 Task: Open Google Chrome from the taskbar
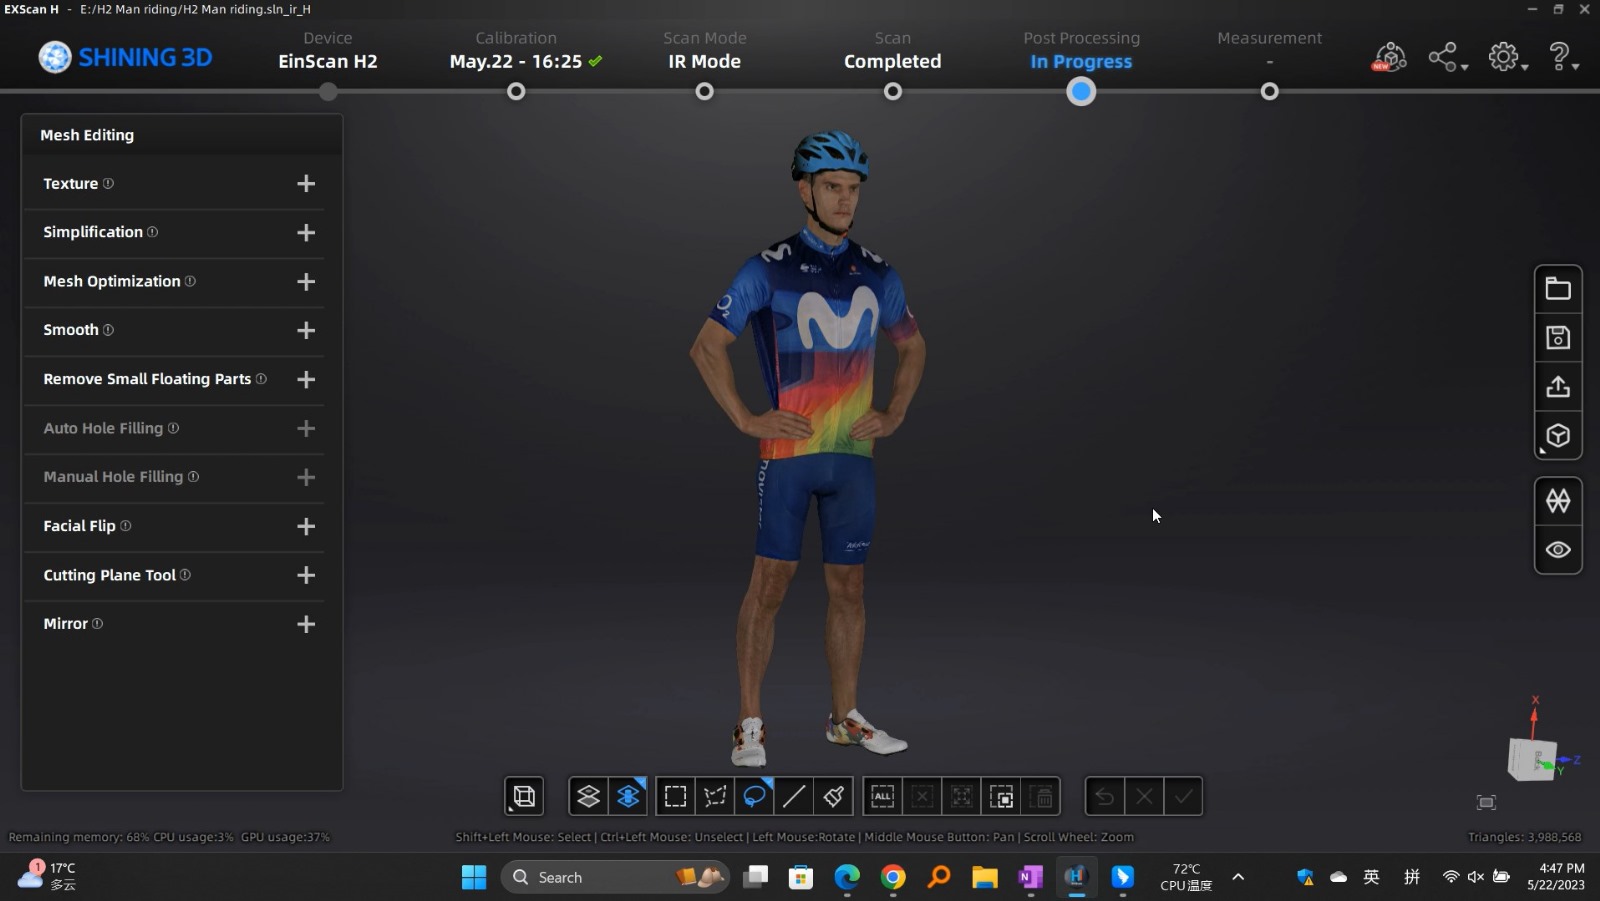[893, 877]
